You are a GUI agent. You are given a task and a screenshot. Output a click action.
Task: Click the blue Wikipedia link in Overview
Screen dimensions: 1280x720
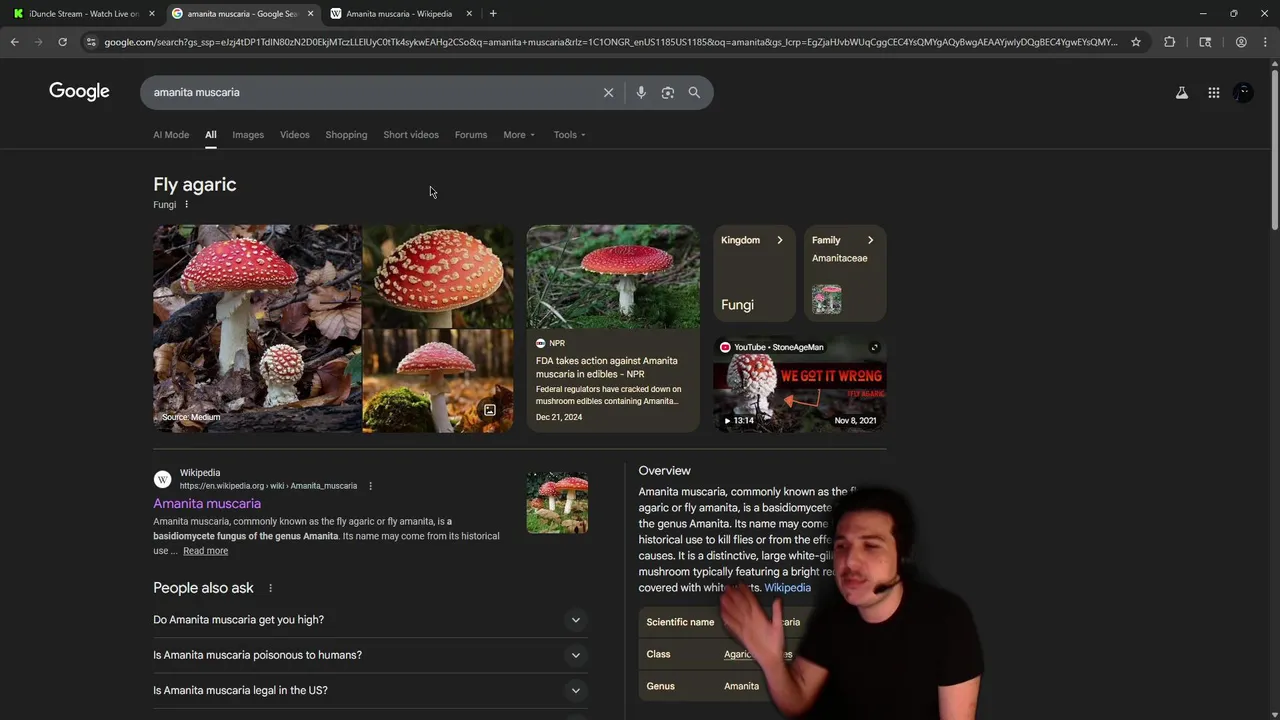pyautogui.click(x=787, y=588)
